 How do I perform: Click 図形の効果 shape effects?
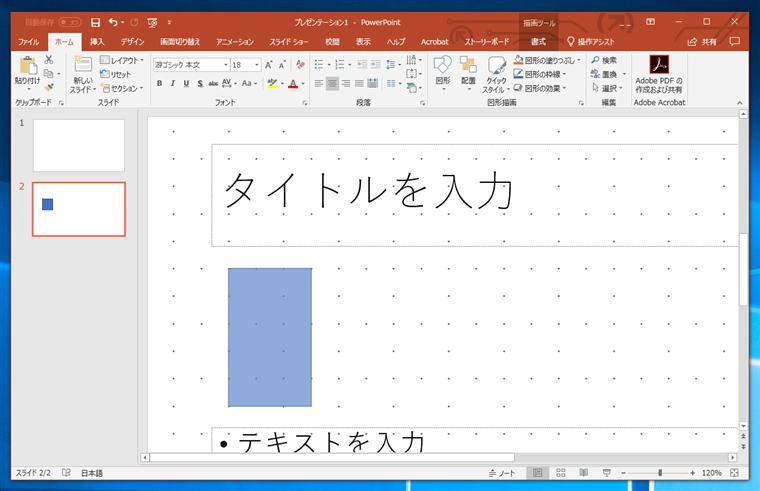[539, 88]
